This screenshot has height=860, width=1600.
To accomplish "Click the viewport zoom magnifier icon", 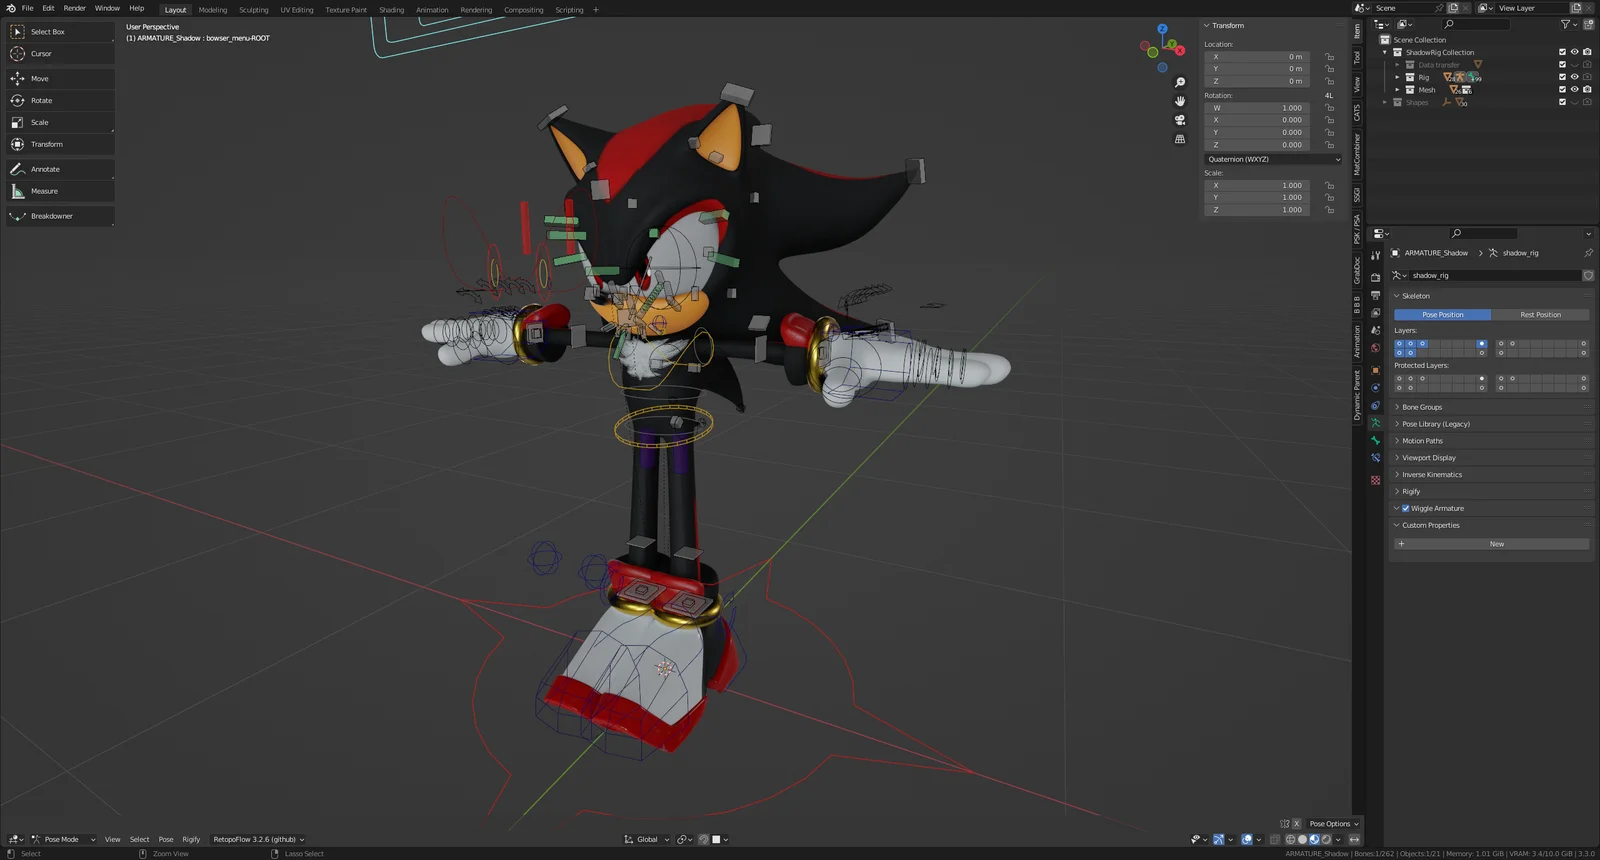I will click(x=1180, y=82).
